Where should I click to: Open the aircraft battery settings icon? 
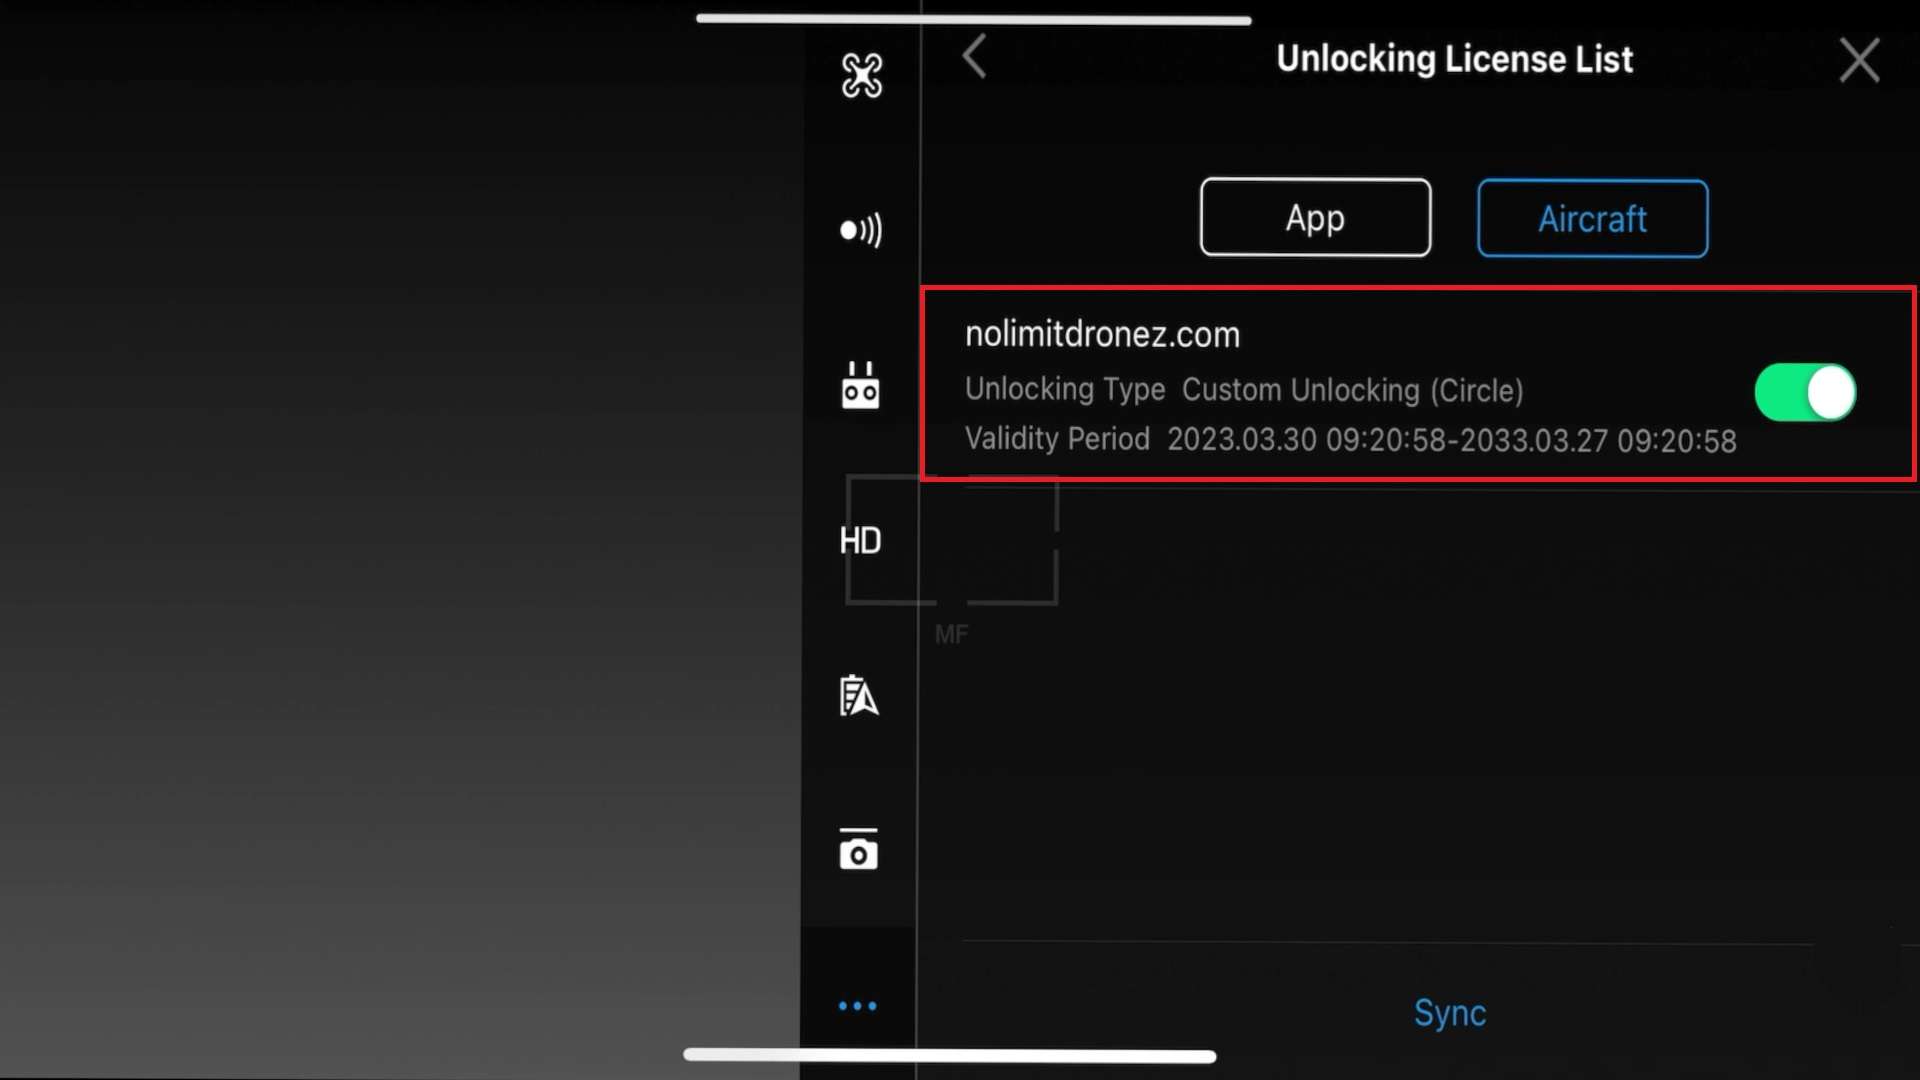point(859,696)
